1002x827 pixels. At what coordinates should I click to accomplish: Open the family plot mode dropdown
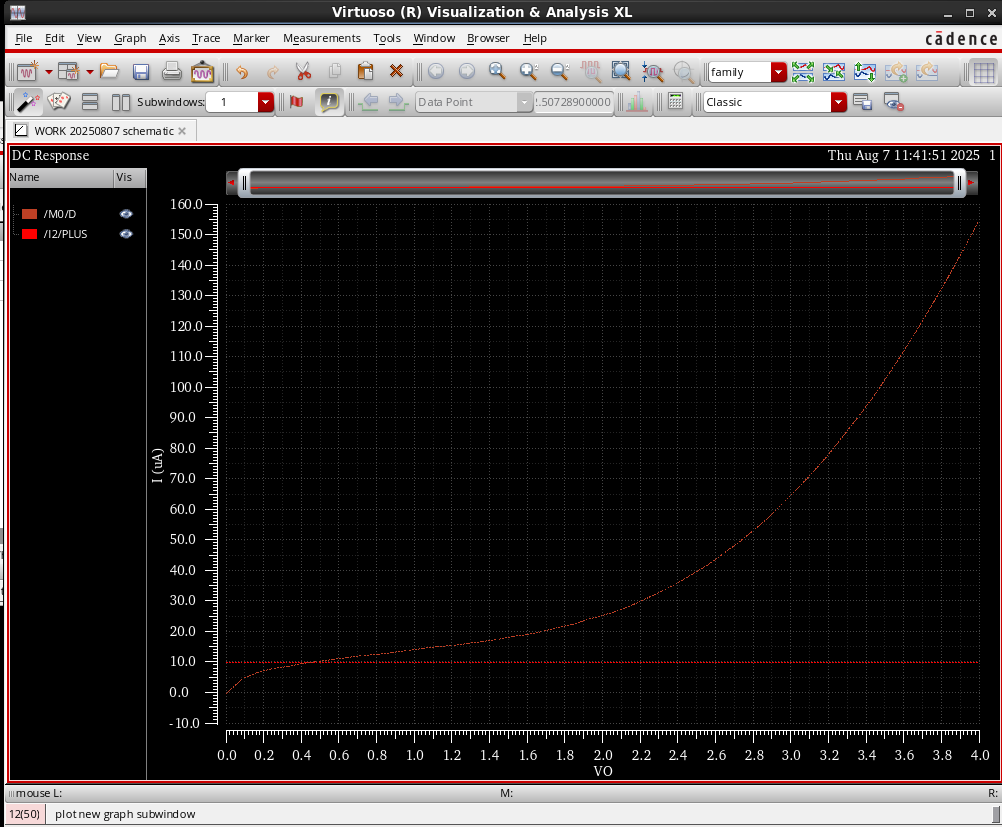coord(778,72)
